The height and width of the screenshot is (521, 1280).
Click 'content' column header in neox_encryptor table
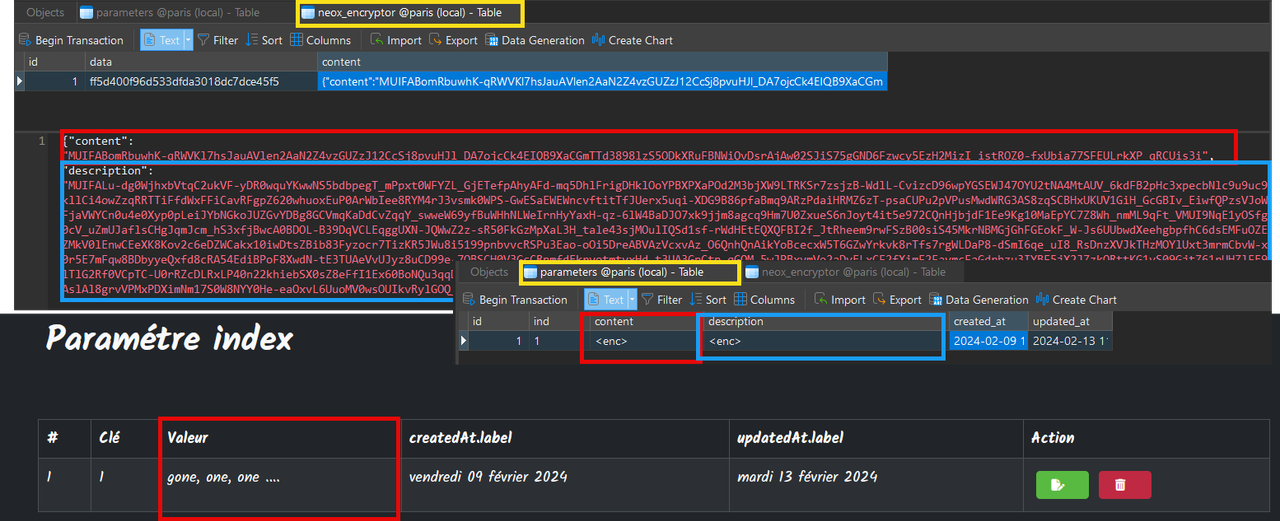pyautogui.click(x=601, y=62)
